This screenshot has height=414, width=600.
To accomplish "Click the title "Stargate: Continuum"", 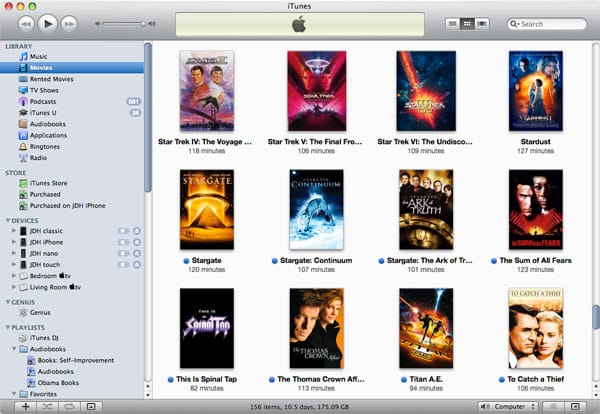I will tap(316, 261).
